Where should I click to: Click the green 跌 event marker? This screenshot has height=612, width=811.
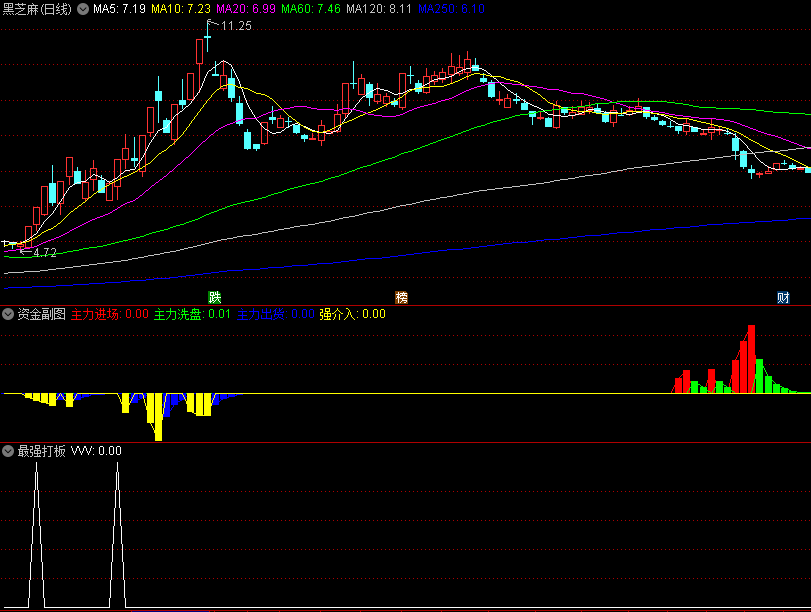(215, 297)
